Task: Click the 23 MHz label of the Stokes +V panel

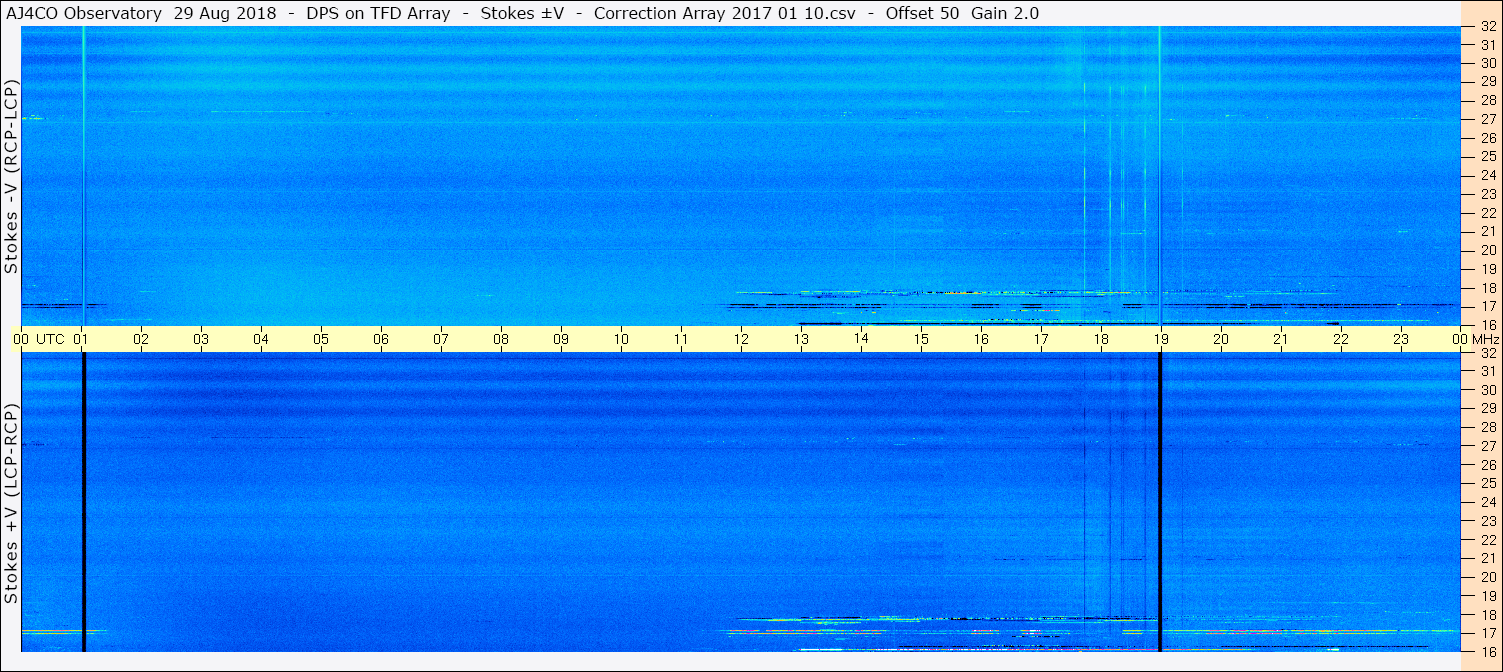Action: pyautogui.click(x=1487, y=521)
